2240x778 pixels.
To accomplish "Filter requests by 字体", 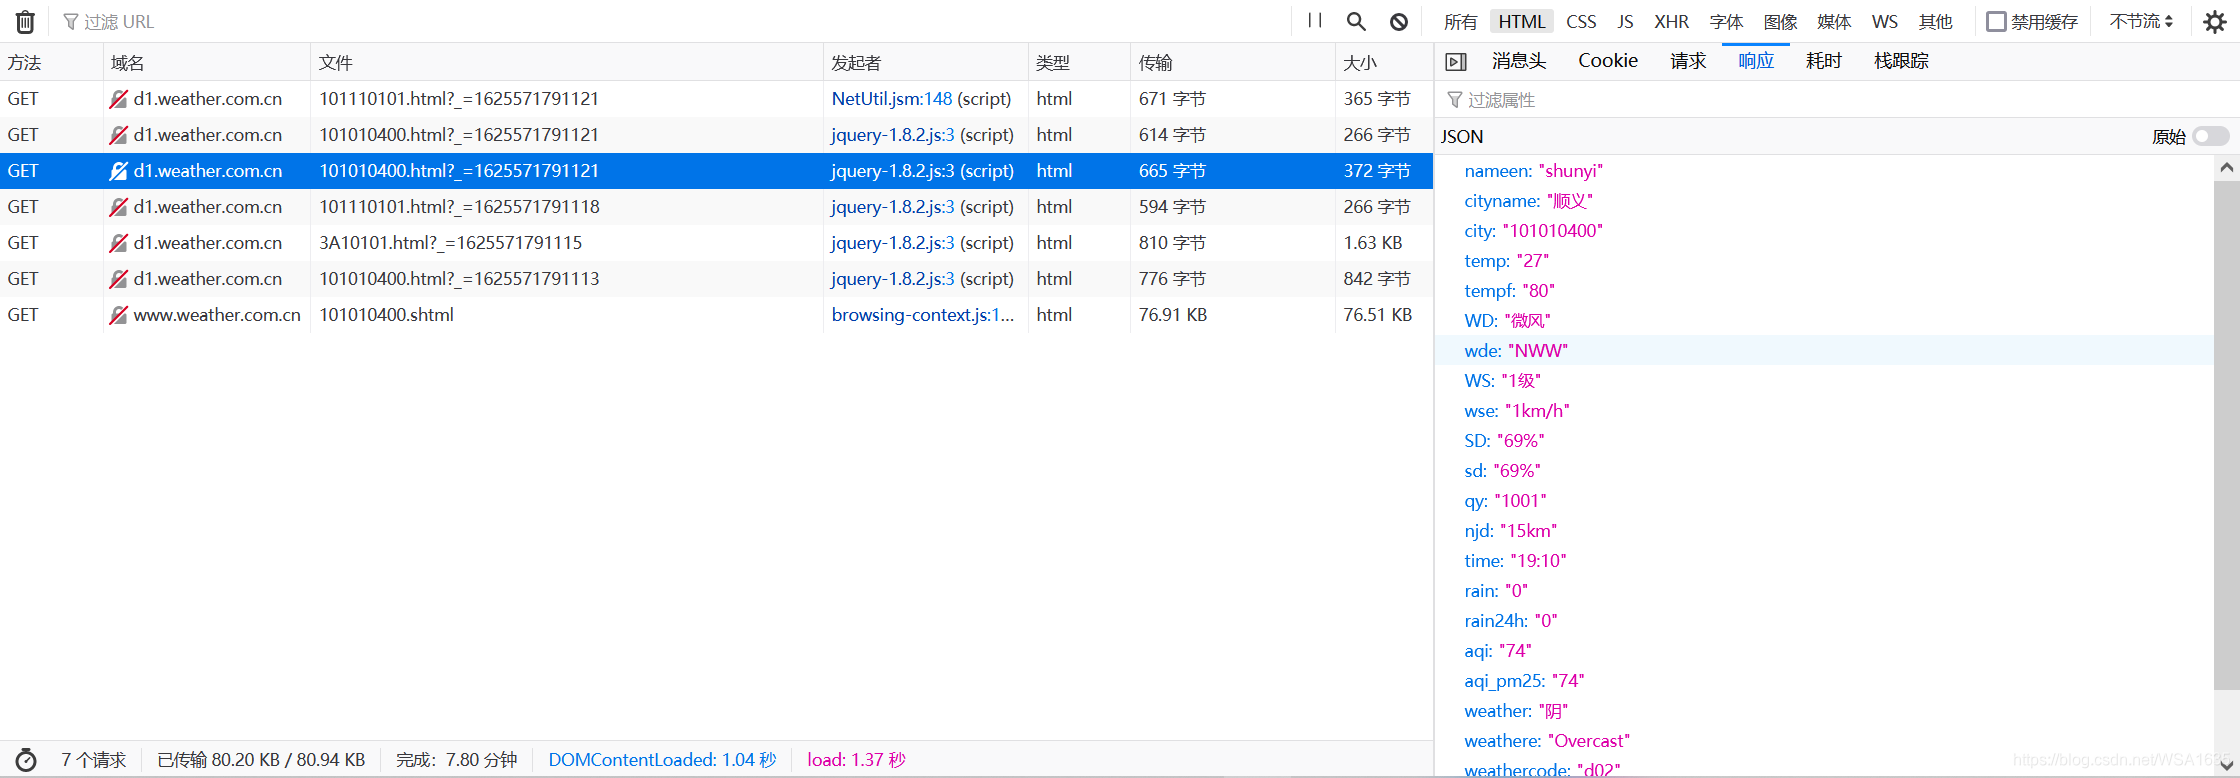I will (1726, 21).
